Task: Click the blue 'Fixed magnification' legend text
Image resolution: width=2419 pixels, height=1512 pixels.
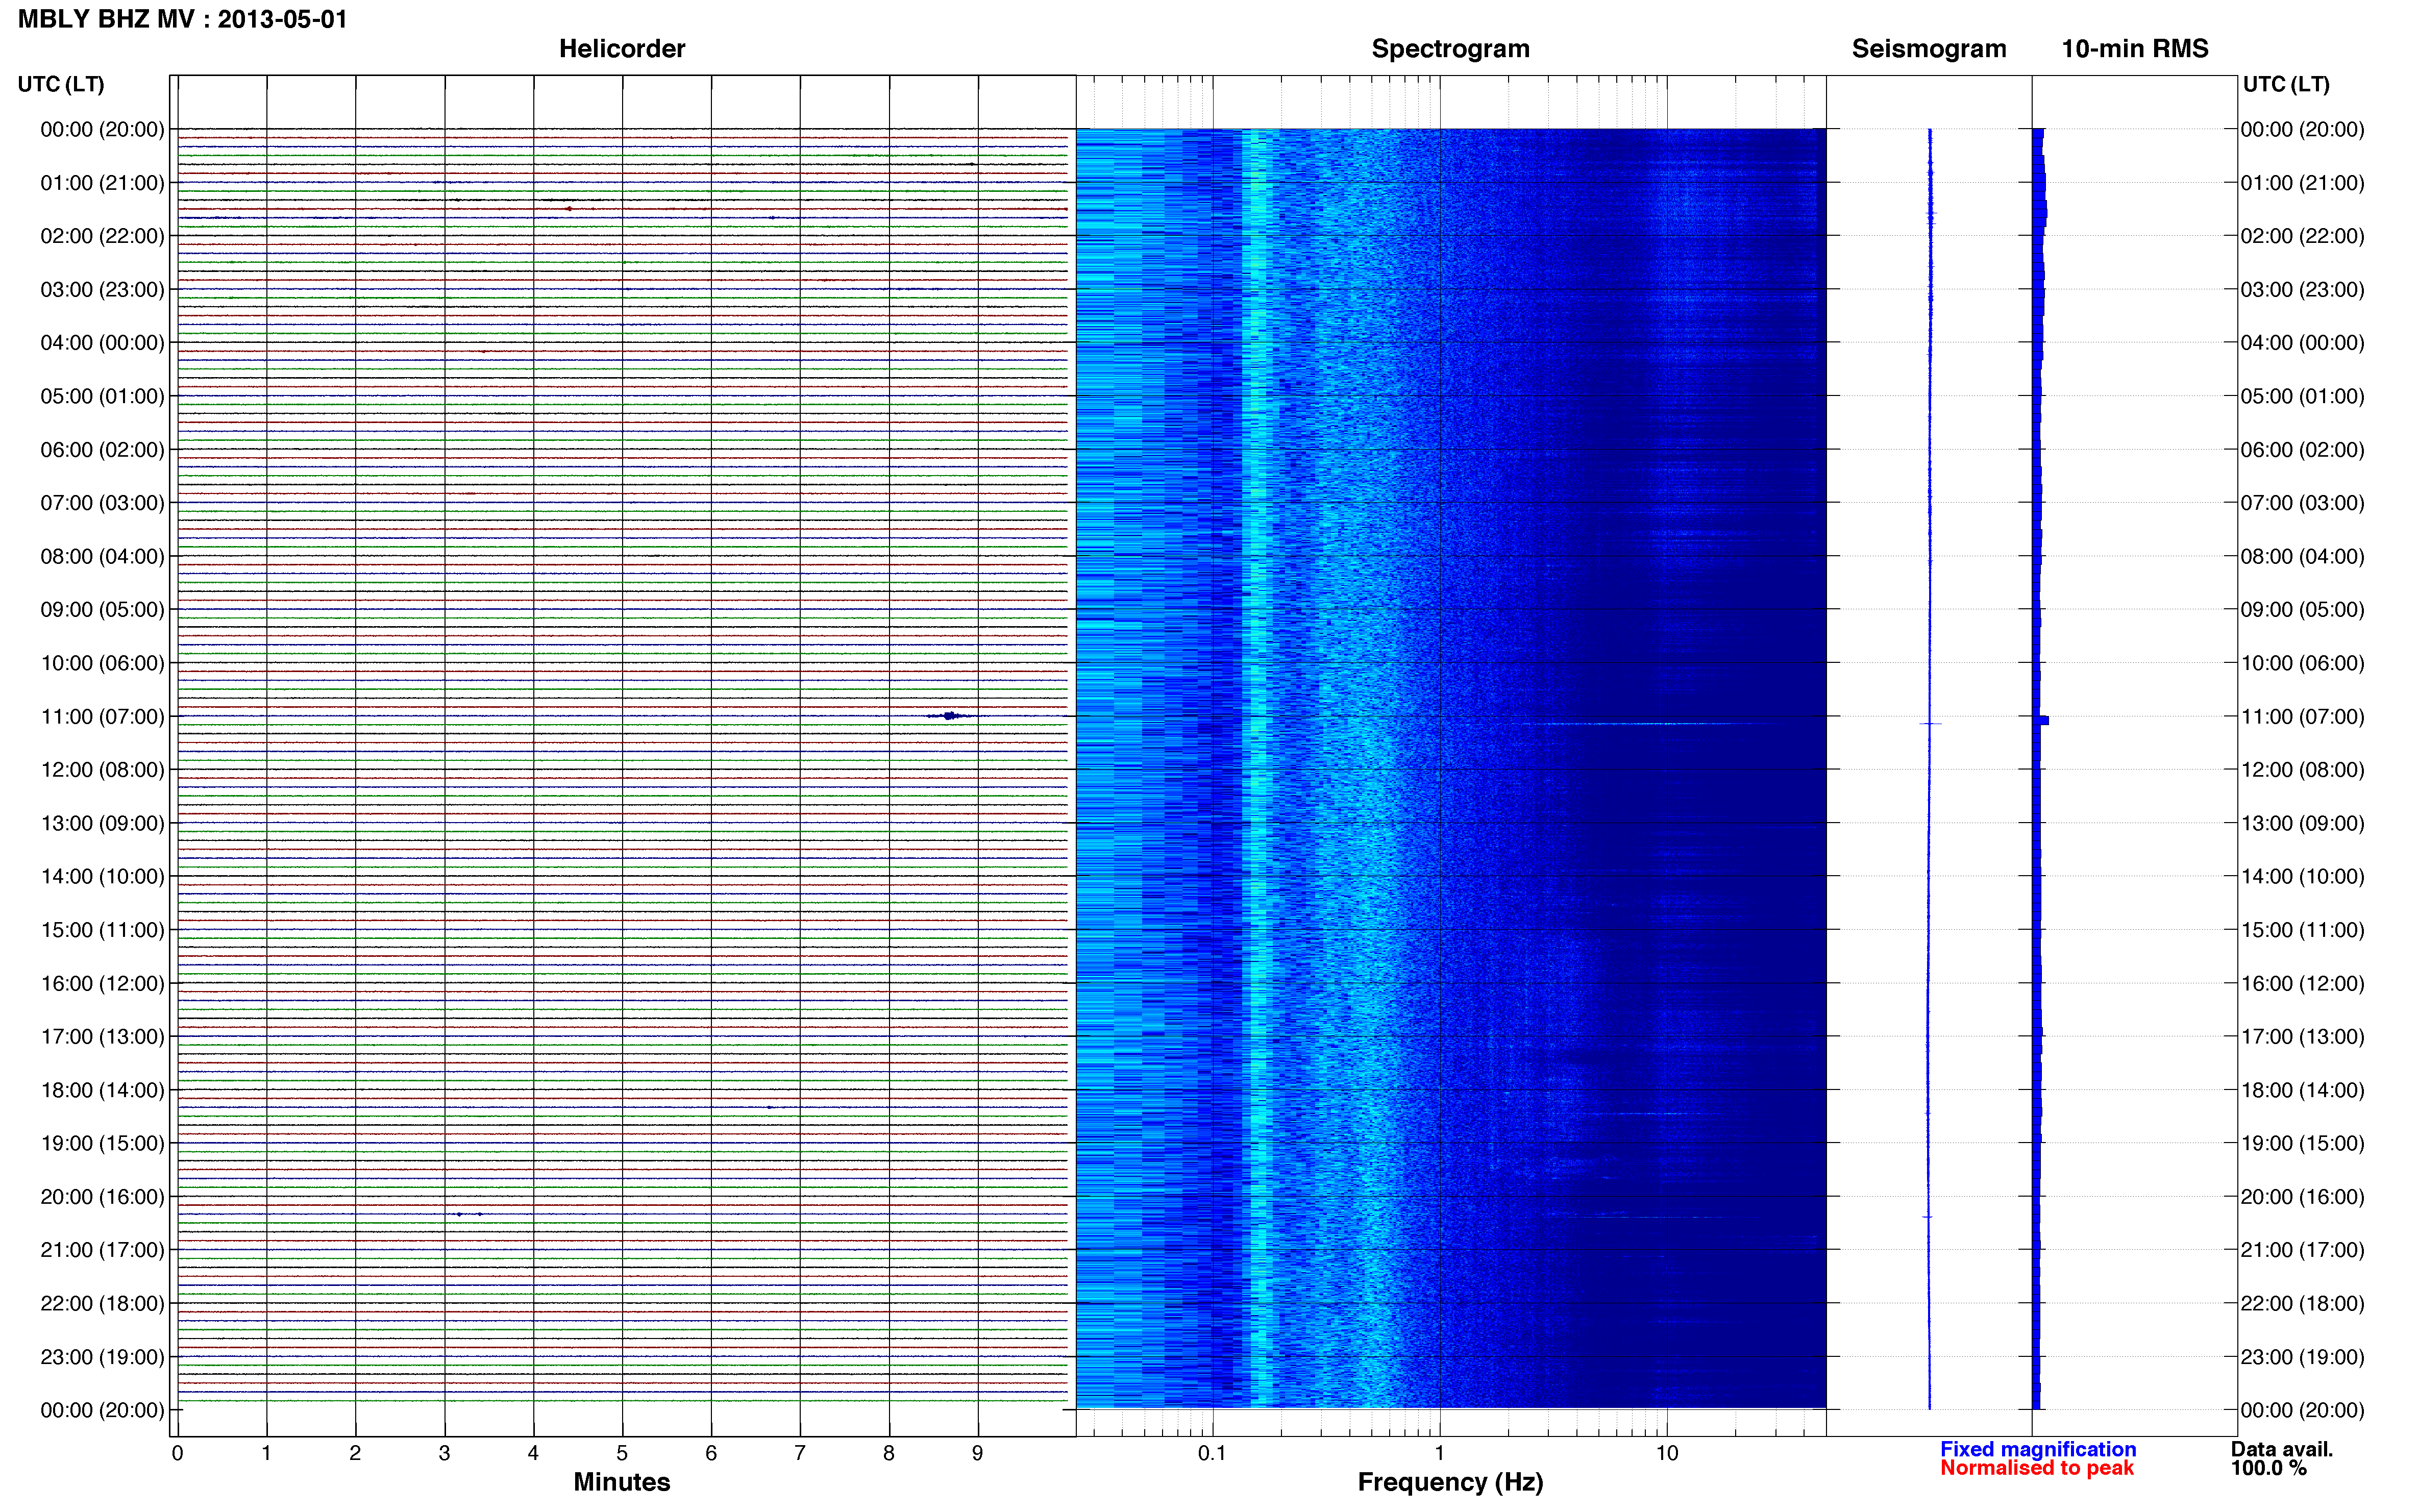Action: tap(2038, 1449)
